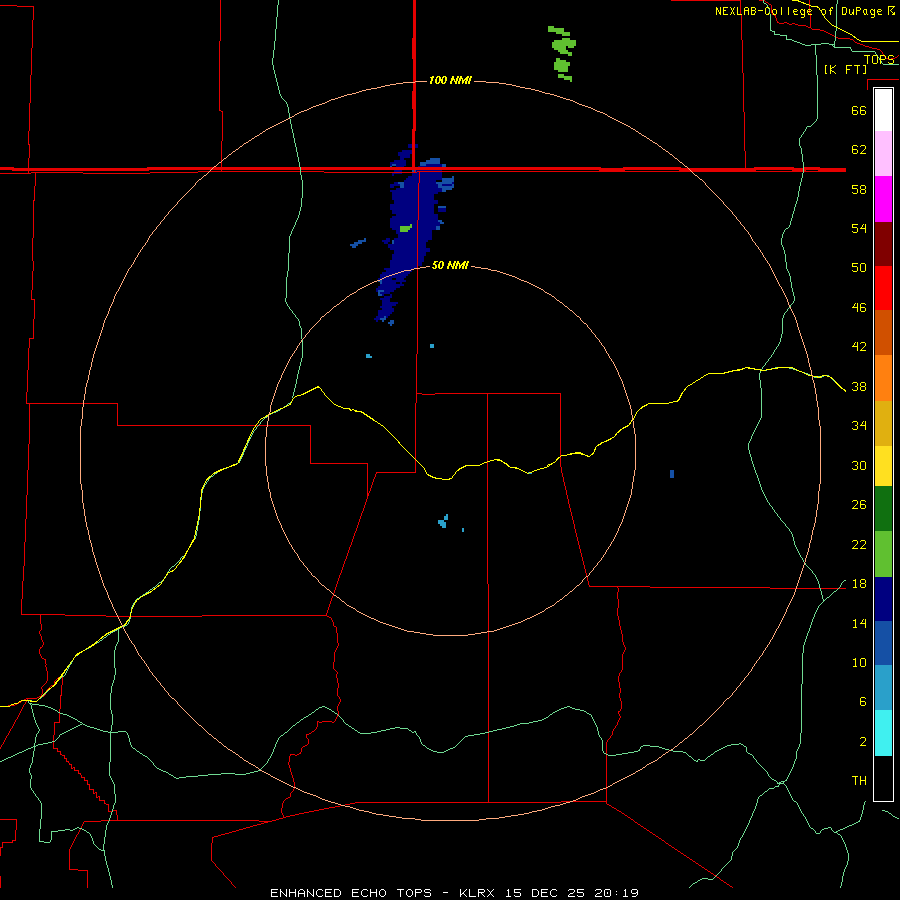Image resolution: width=900 pixels, height=900 pixels.
Task: Click the '50 NMI' range ring label
Action: [450, 265]
